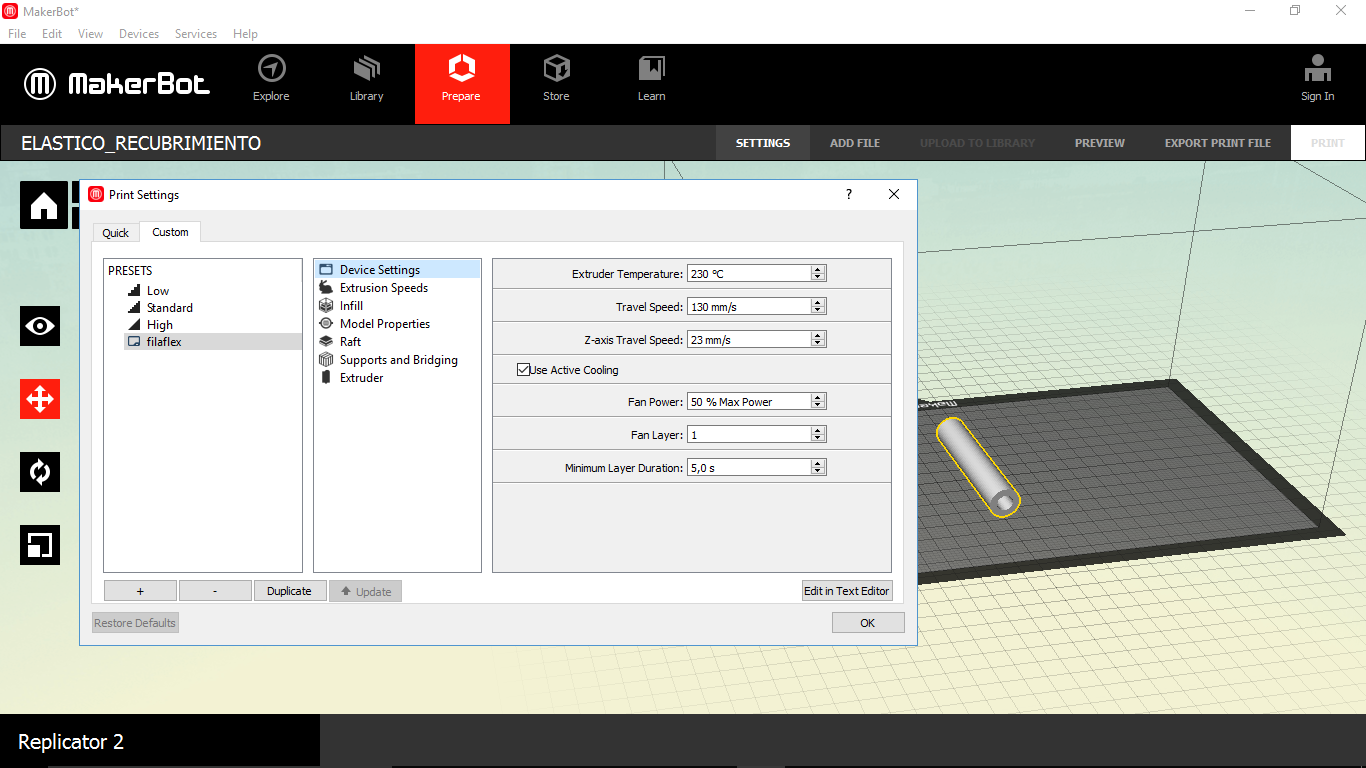The width and height of the screenshot is (1366, 768).
Task: Select the High preset
Action: pyautogui.click(x=160, y=325)
